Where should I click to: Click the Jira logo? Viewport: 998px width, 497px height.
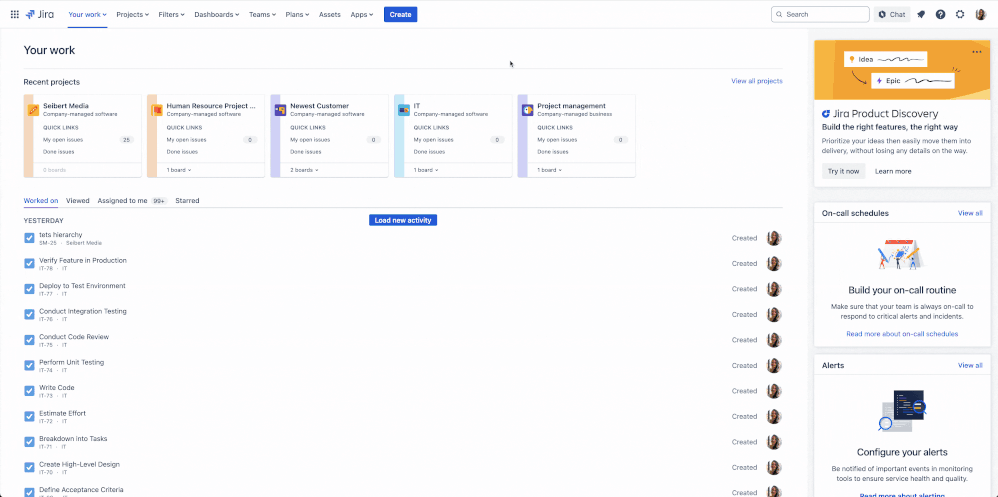pyautogui.click(x=39, y=14)
